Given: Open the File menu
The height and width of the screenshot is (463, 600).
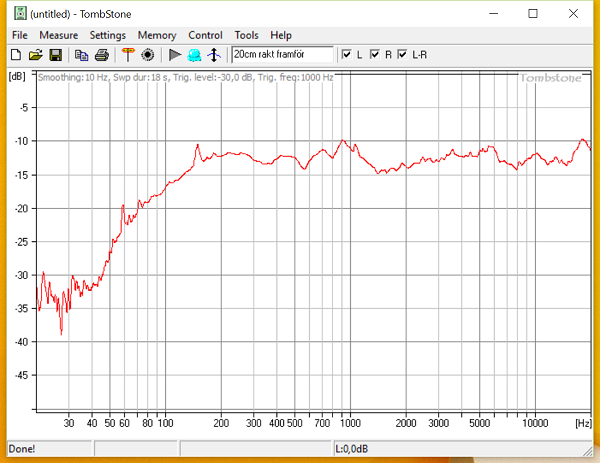Looking at the screenshot, I should (20, 35).
